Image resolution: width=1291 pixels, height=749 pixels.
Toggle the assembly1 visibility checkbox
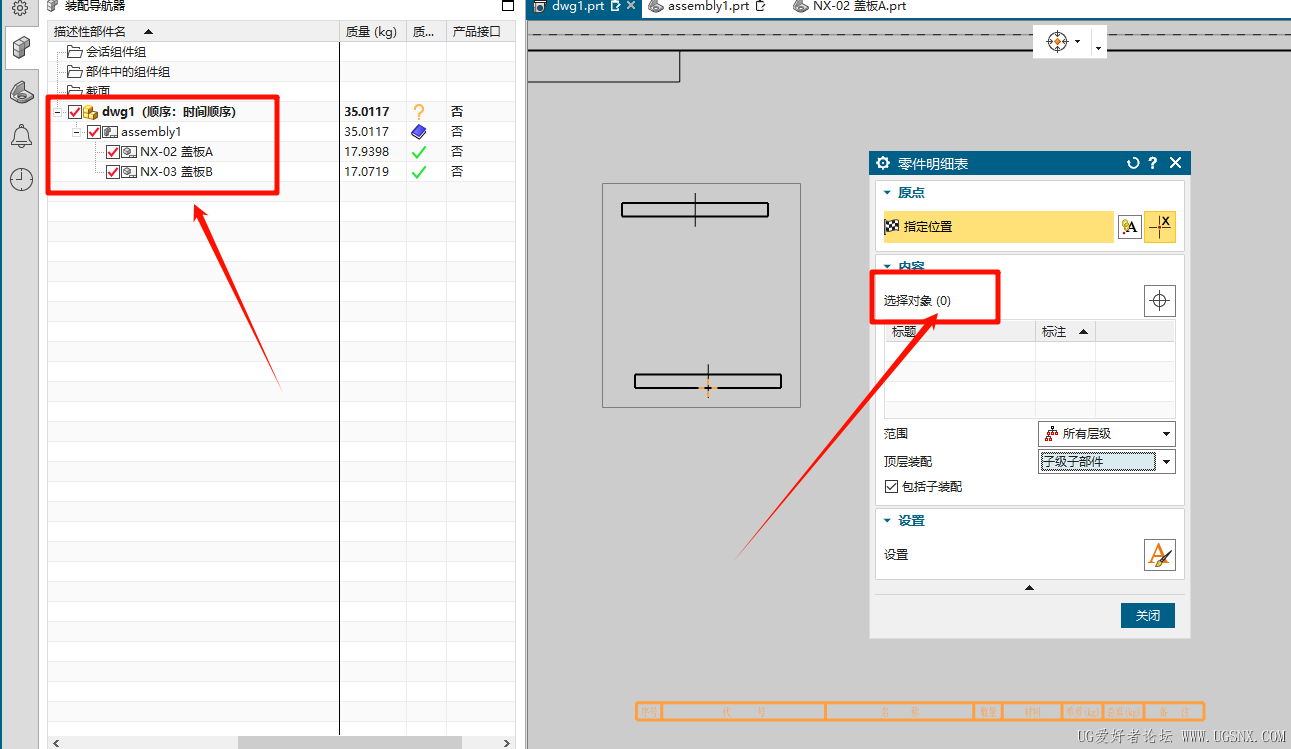94,132
